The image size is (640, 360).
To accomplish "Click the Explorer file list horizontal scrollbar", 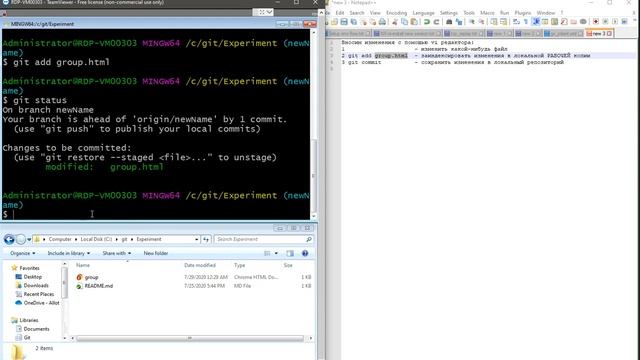I will click(190, 338).
